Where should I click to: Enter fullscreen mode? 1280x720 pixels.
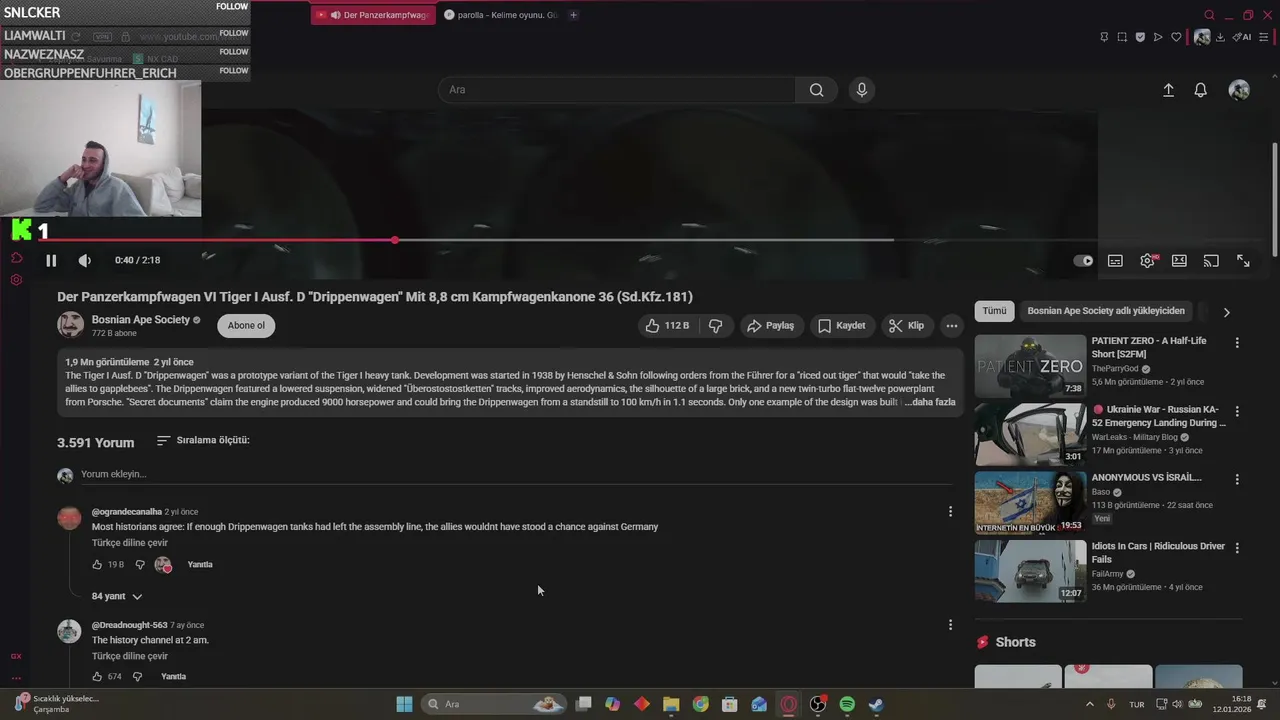pos(1243,260)
